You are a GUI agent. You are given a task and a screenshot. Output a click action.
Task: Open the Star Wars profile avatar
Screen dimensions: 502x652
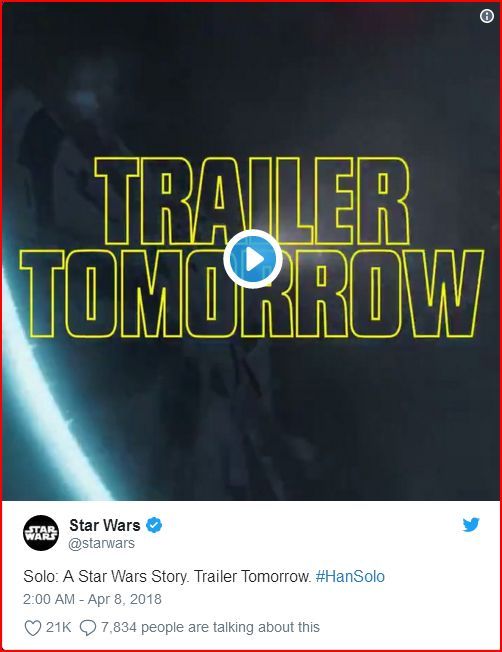[x=41, y=533]
